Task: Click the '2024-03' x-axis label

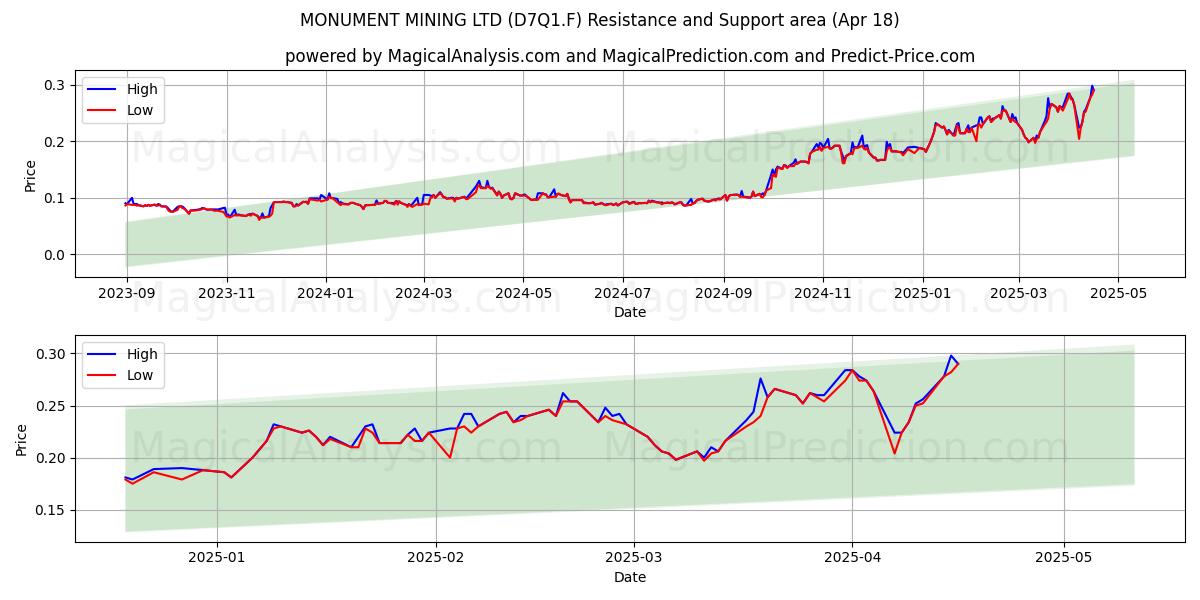Action: [x=424, y=294]
